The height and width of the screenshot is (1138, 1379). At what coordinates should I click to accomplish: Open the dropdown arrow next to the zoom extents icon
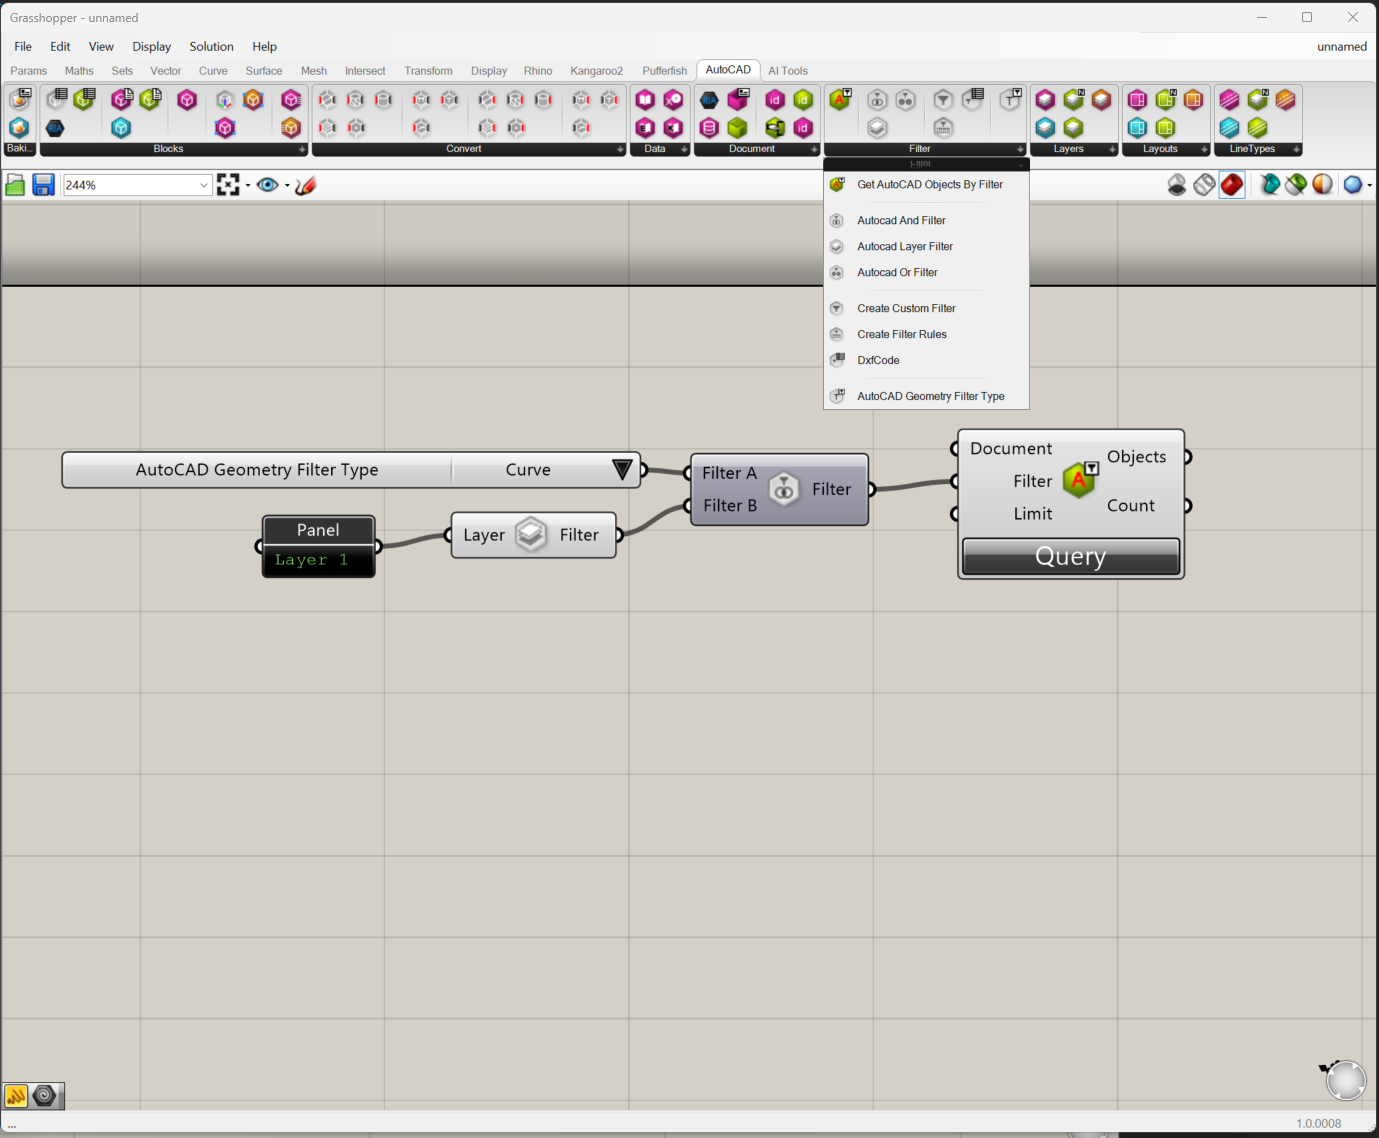[247, 185]
